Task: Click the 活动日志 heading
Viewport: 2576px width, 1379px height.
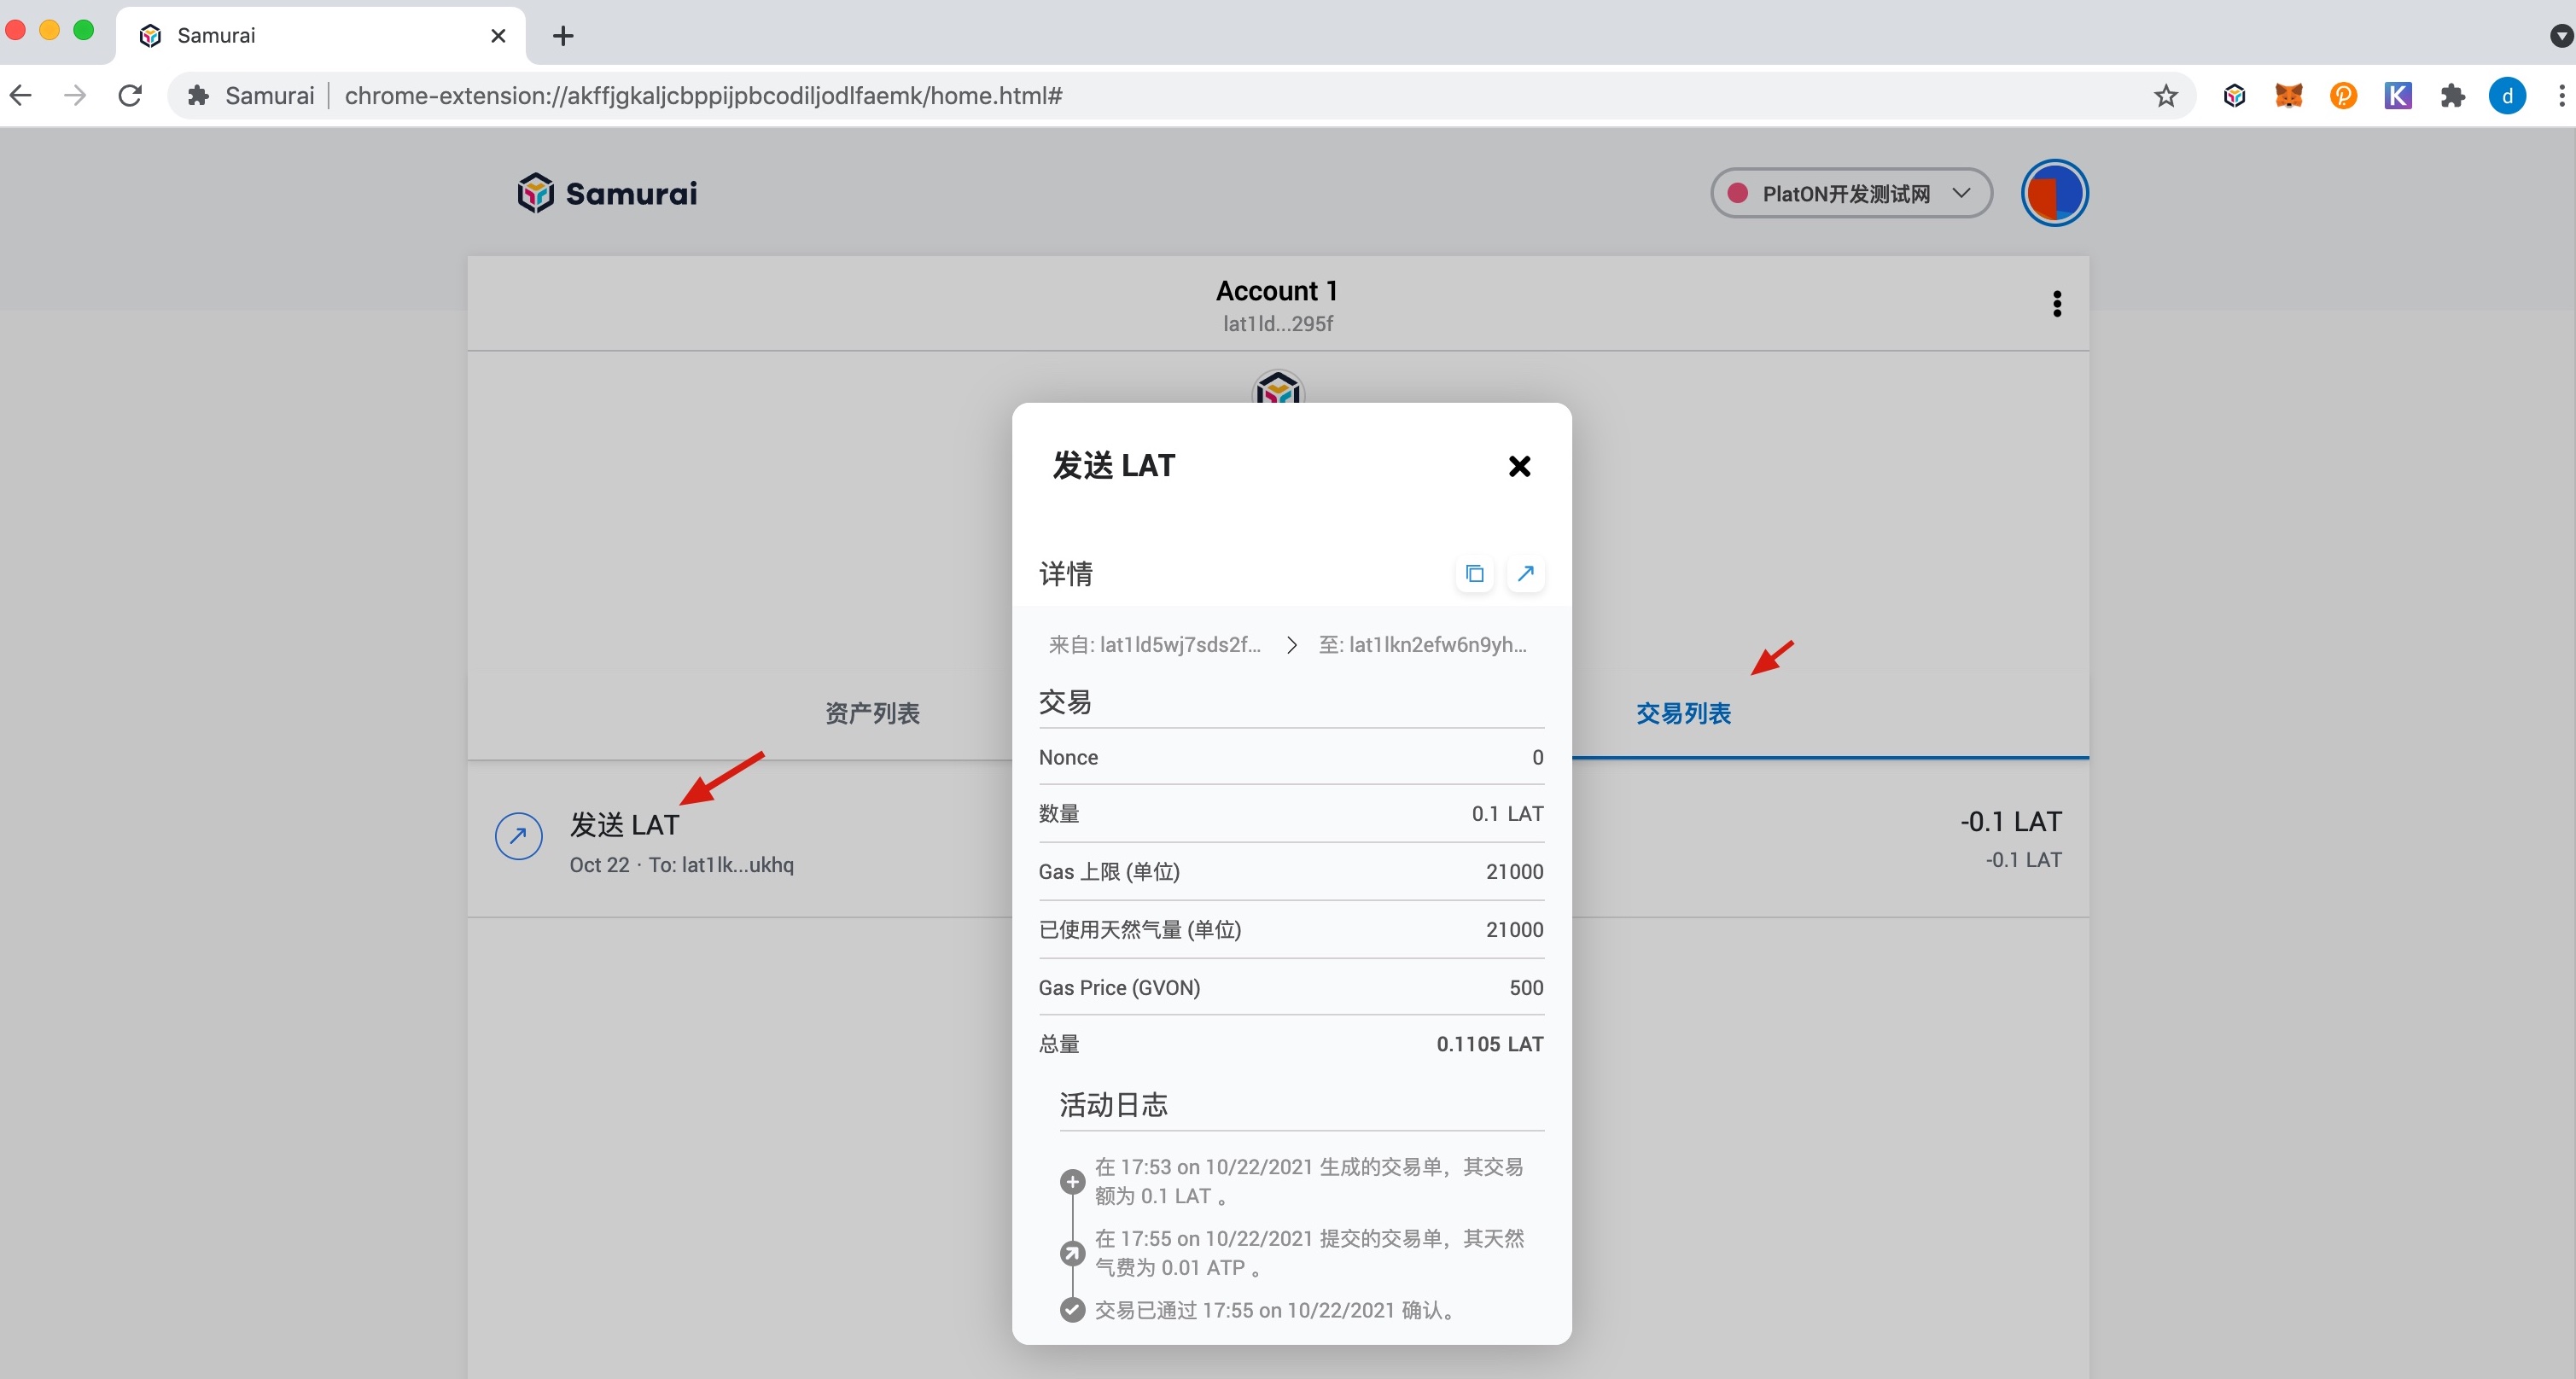Action: click(x=1113, y=1105)
